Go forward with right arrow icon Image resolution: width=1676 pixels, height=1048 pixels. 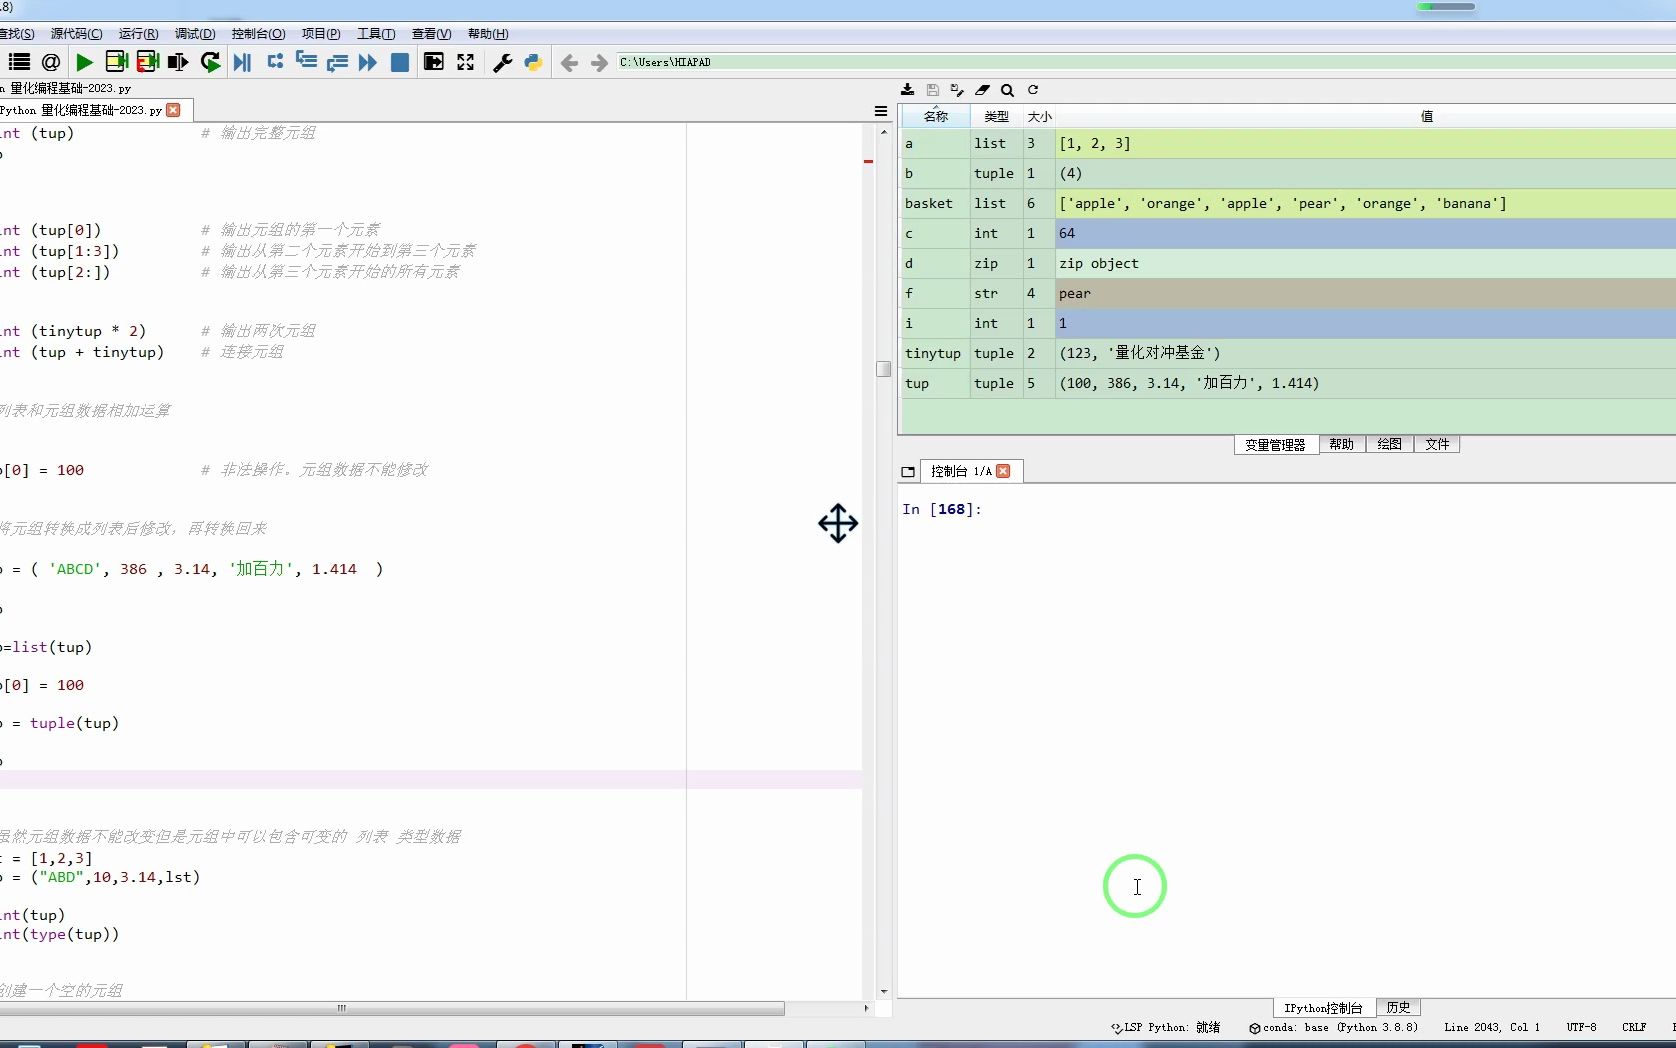point(599,63)
